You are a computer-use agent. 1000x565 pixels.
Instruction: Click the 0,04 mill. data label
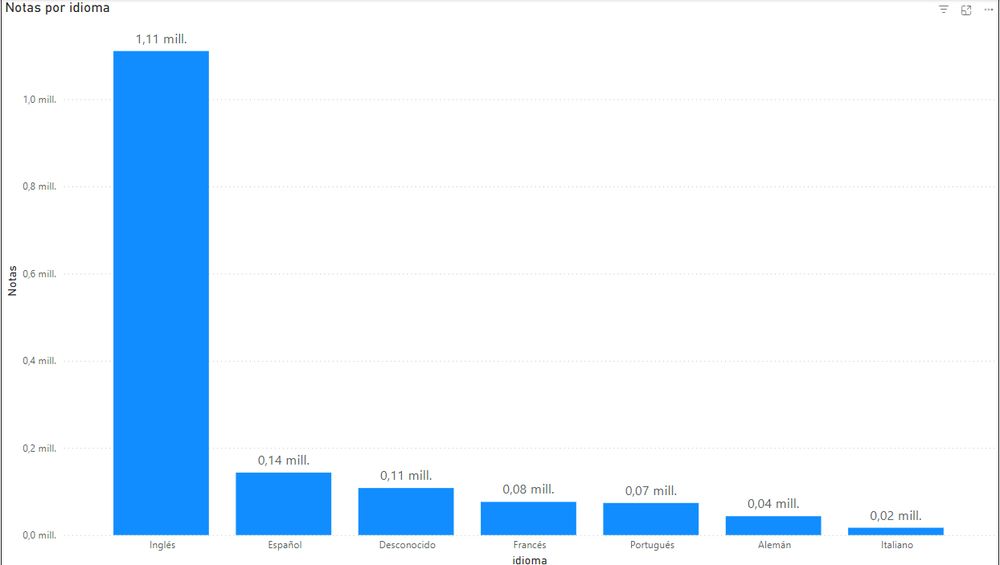774,504
